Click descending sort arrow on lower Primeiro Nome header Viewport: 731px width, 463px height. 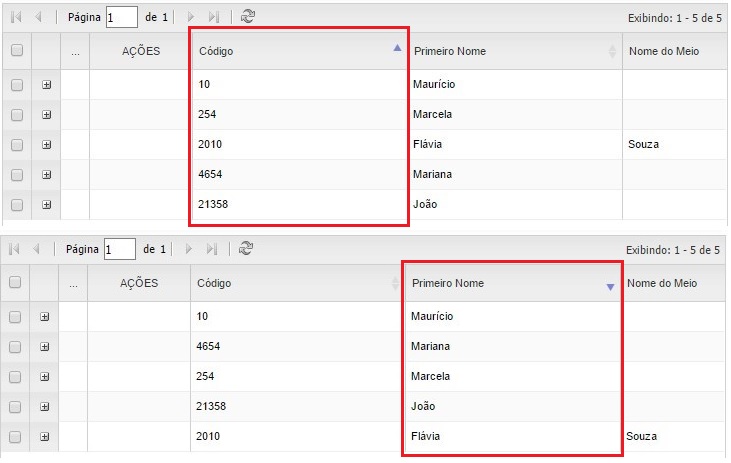[610, 288]
